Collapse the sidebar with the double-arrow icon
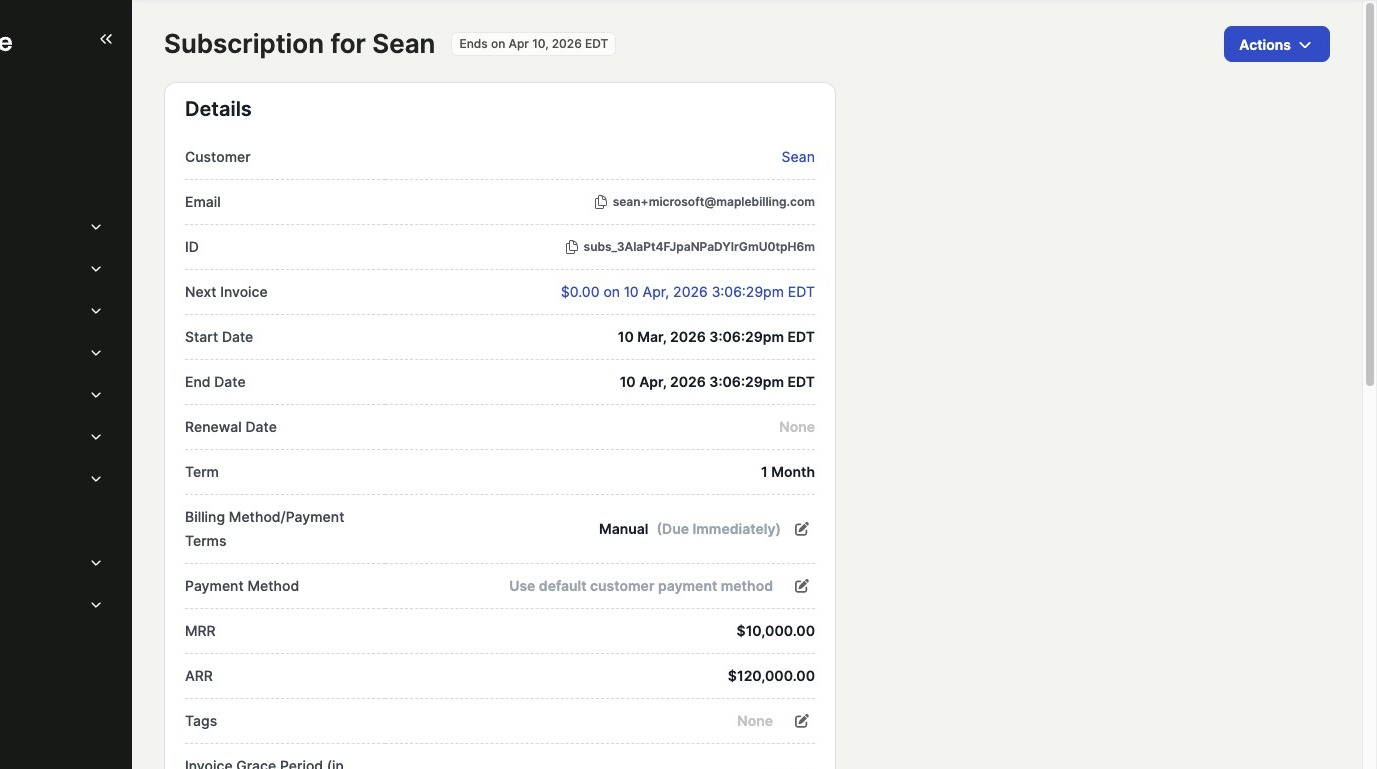The image size is (1377, 769). coord(106,39)
